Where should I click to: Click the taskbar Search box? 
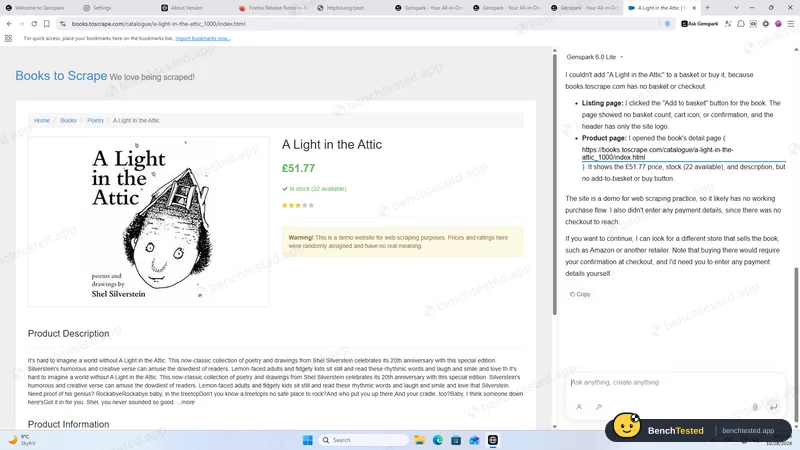365,440
